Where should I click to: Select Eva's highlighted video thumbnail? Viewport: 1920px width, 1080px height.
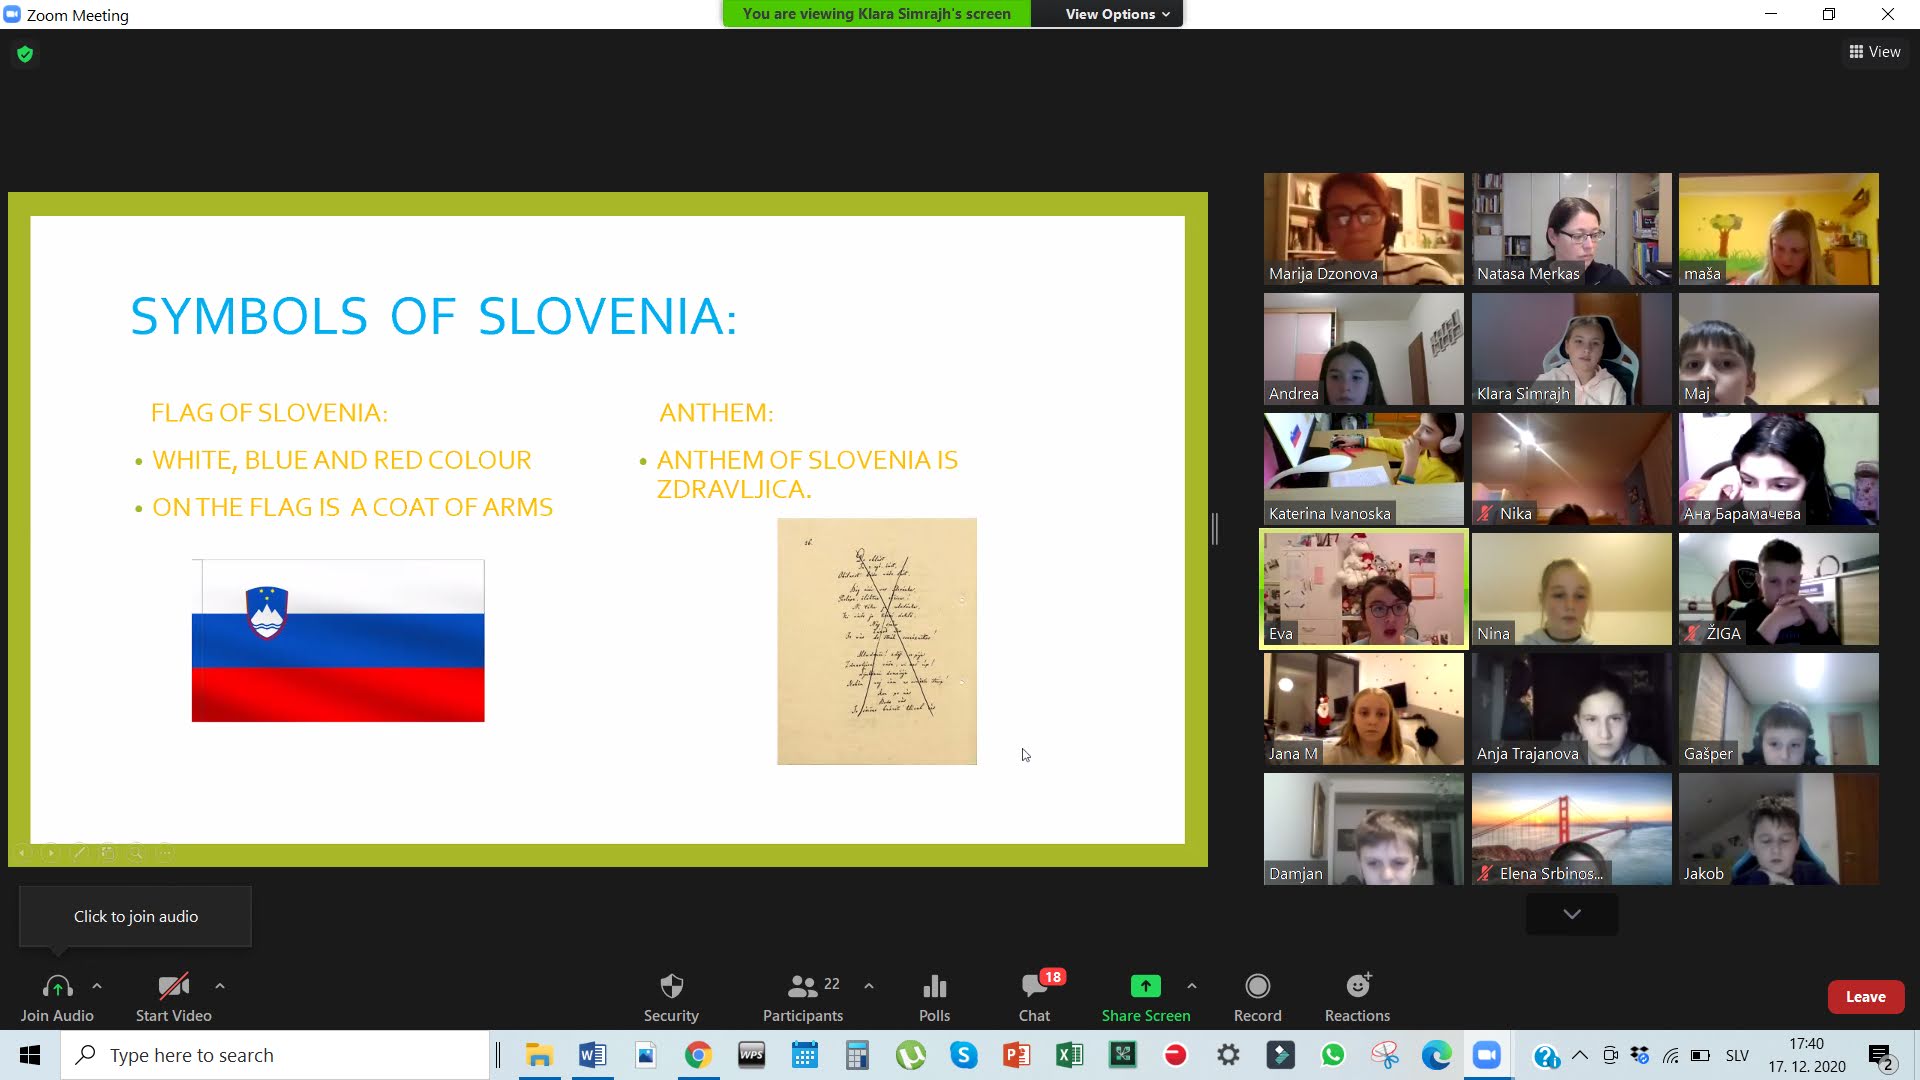pos(1363,589)
